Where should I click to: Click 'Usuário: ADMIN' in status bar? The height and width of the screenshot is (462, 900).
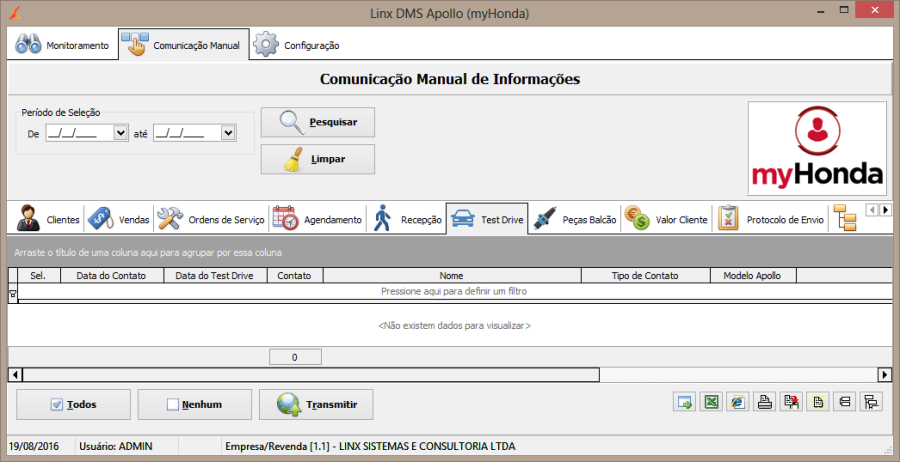pyautogui.click(x=116, y=446)
